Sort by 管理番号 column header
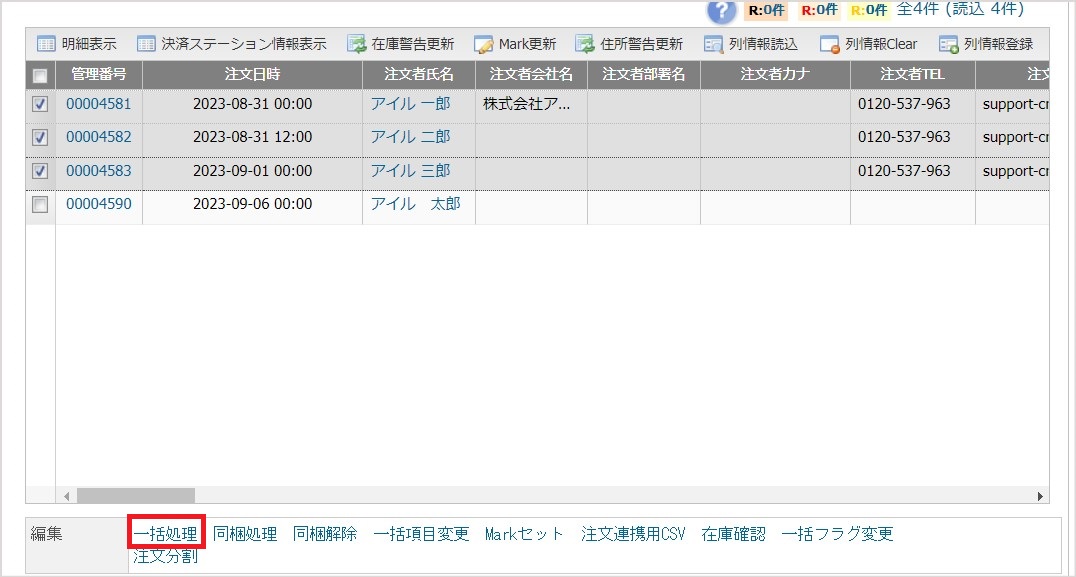 tap(99, 75)
